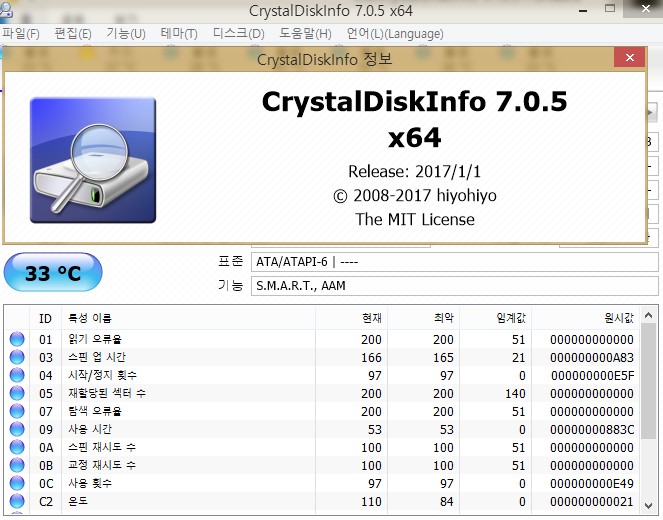The height and width of the screenshot is (520, 663).
Task: Click scroll-up arrow of SMART list
Action: point(649,315)
